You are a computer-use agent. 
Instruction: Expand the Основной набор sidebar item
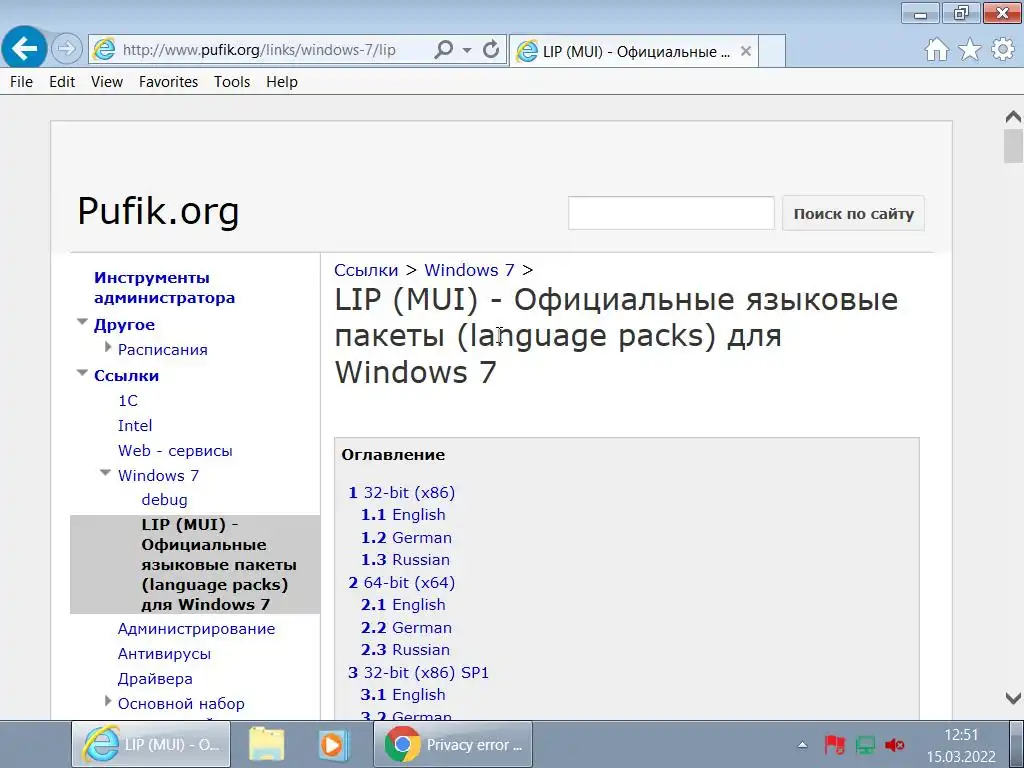108,701
